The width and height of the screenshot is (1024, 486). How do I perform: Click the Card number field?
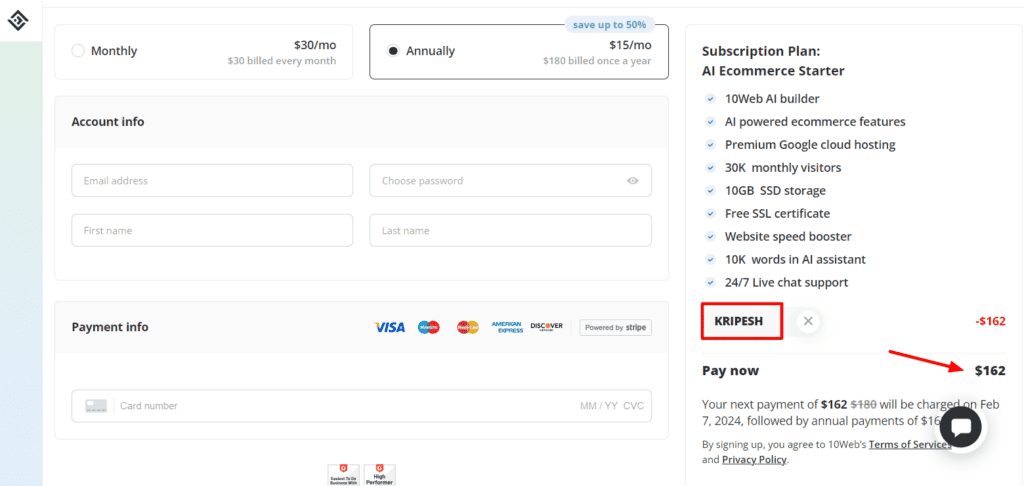pos(361,406)
